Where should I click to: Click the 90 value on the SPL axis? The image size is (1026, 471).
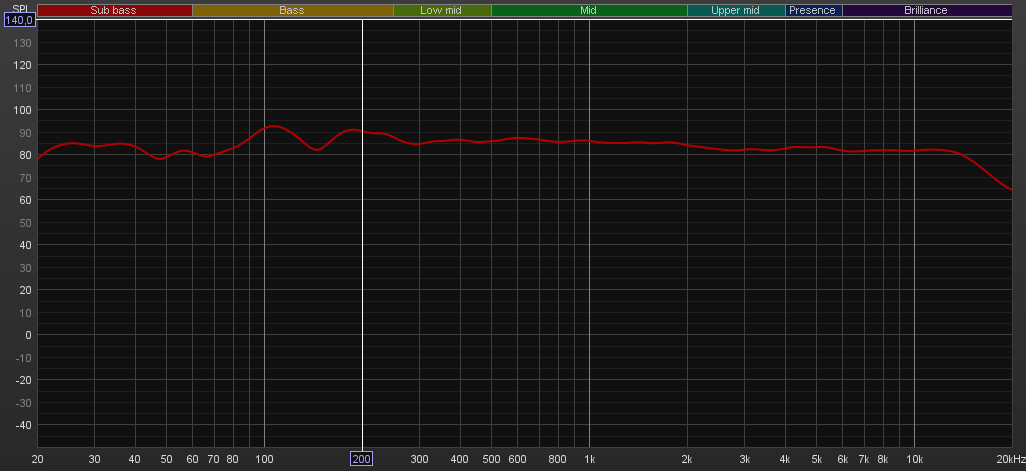[x=26, y=133]
